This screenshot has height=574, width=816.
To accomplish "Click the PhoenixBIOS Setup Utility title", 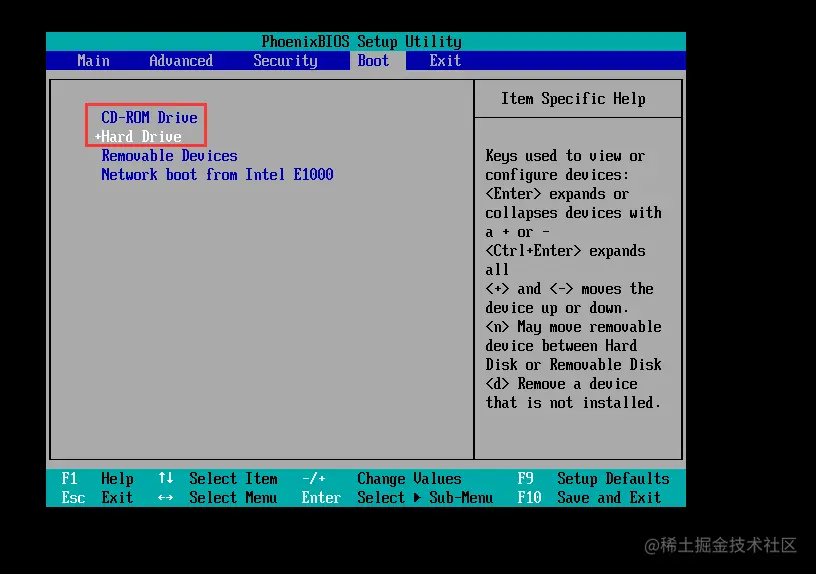I will coord(362,42).
